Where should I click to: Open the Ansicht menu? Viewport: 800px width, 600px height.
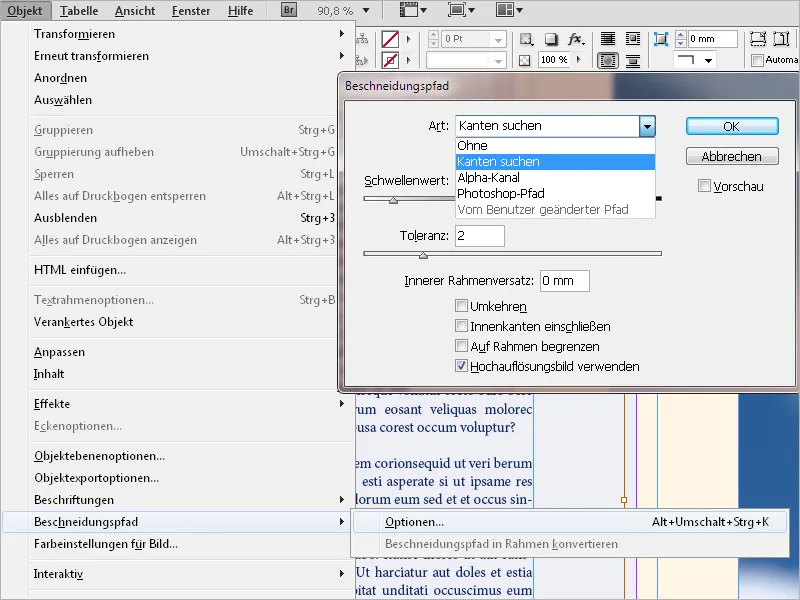point(135,10)
